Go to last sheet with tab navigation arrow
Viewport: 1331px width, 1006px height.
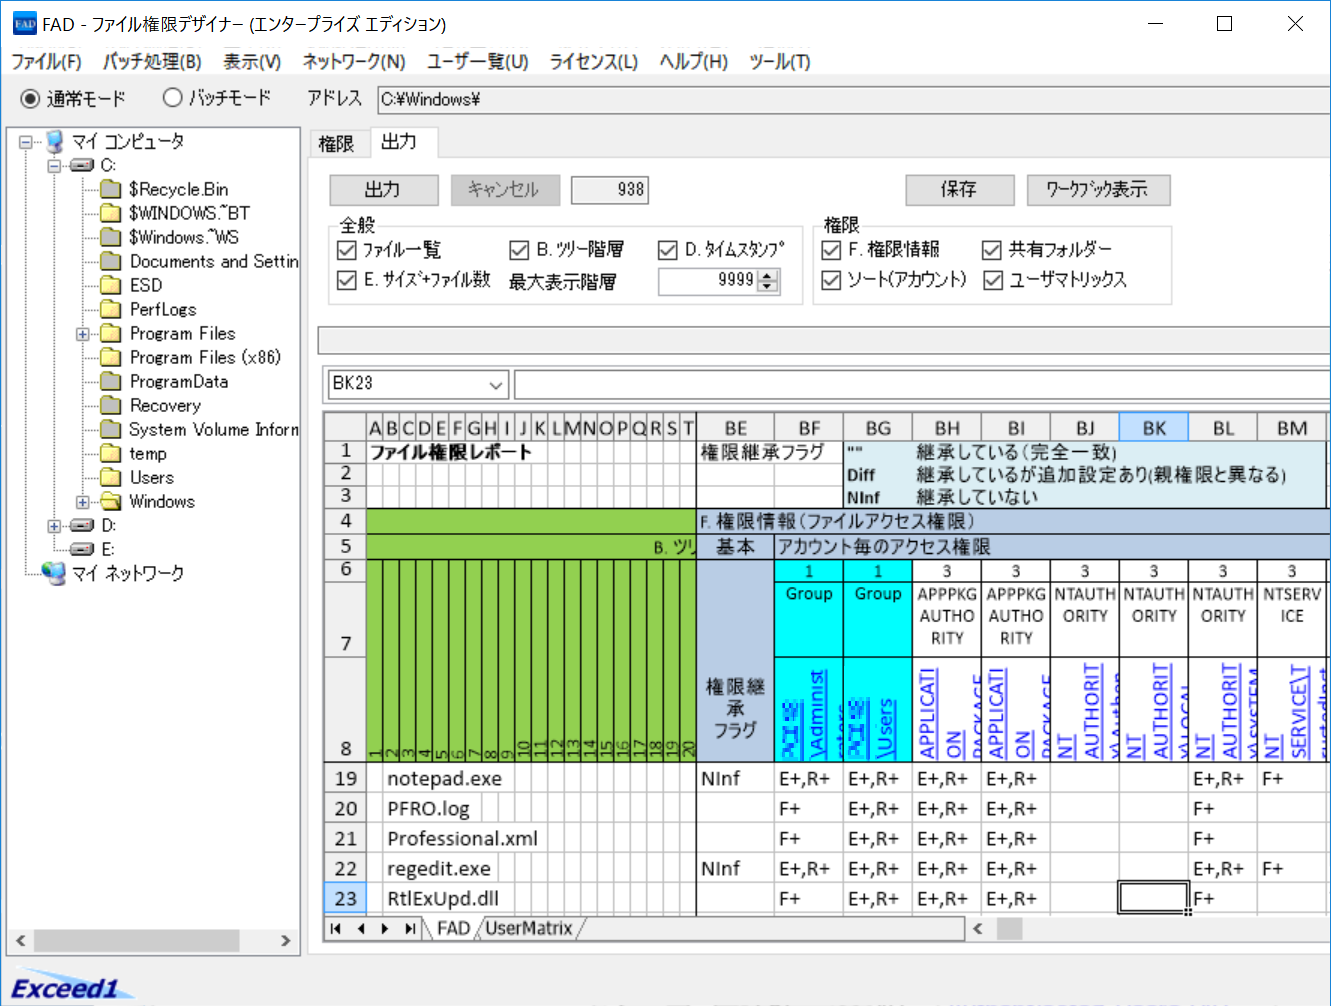pyautogui.click(x=409, y=929)
